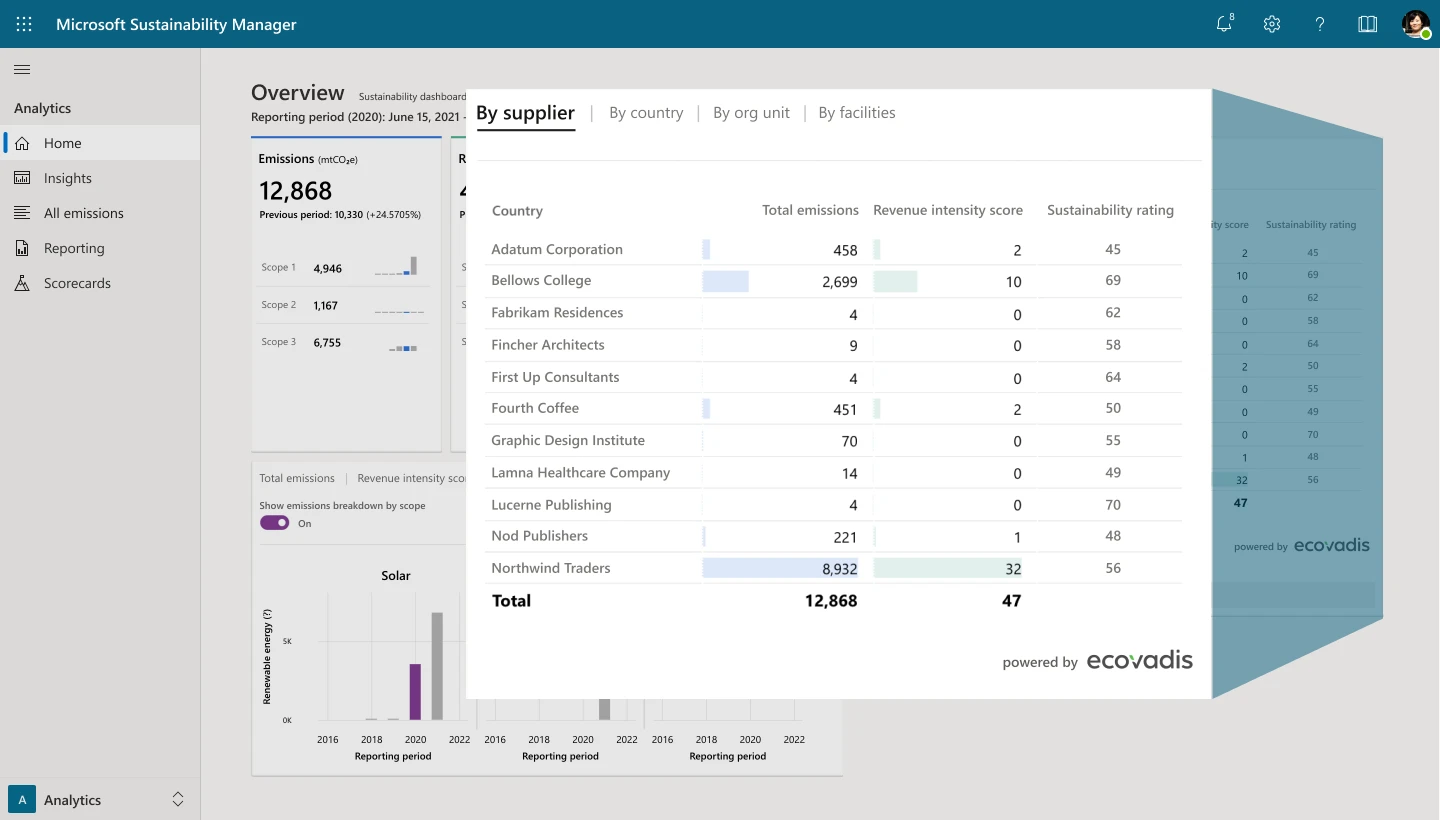Switch to the By country tab
The width and height of the screenshot is (1440, 820).
point(645,112)
